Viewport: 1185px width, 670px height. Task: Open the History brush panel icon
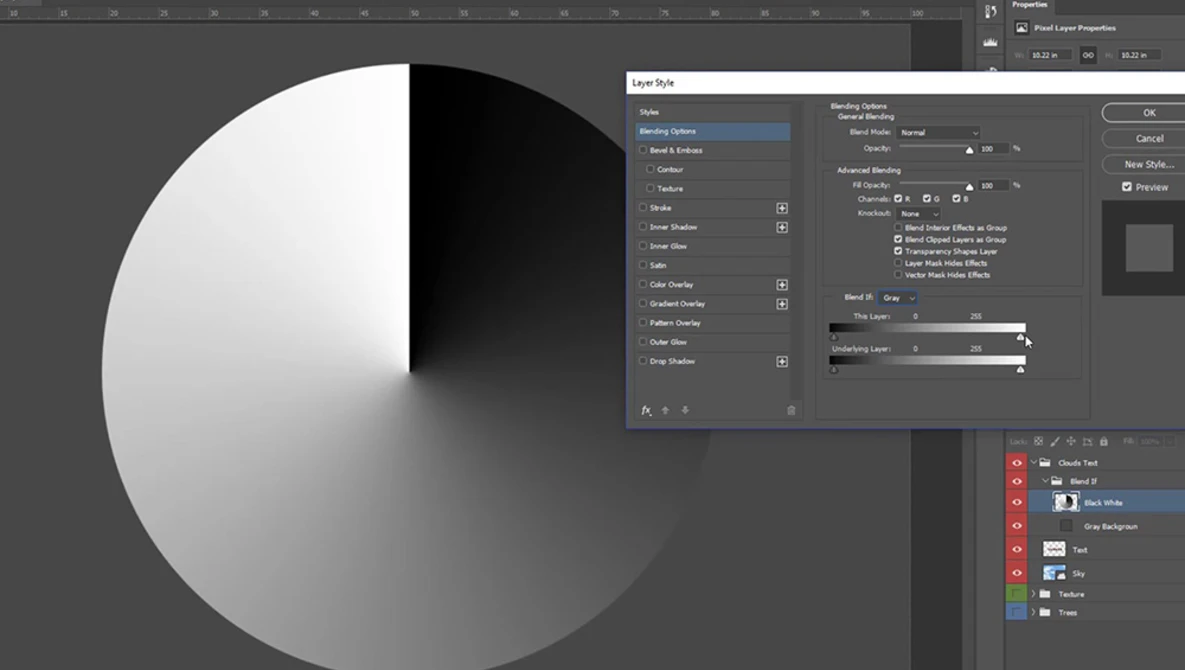coord(991,11)
